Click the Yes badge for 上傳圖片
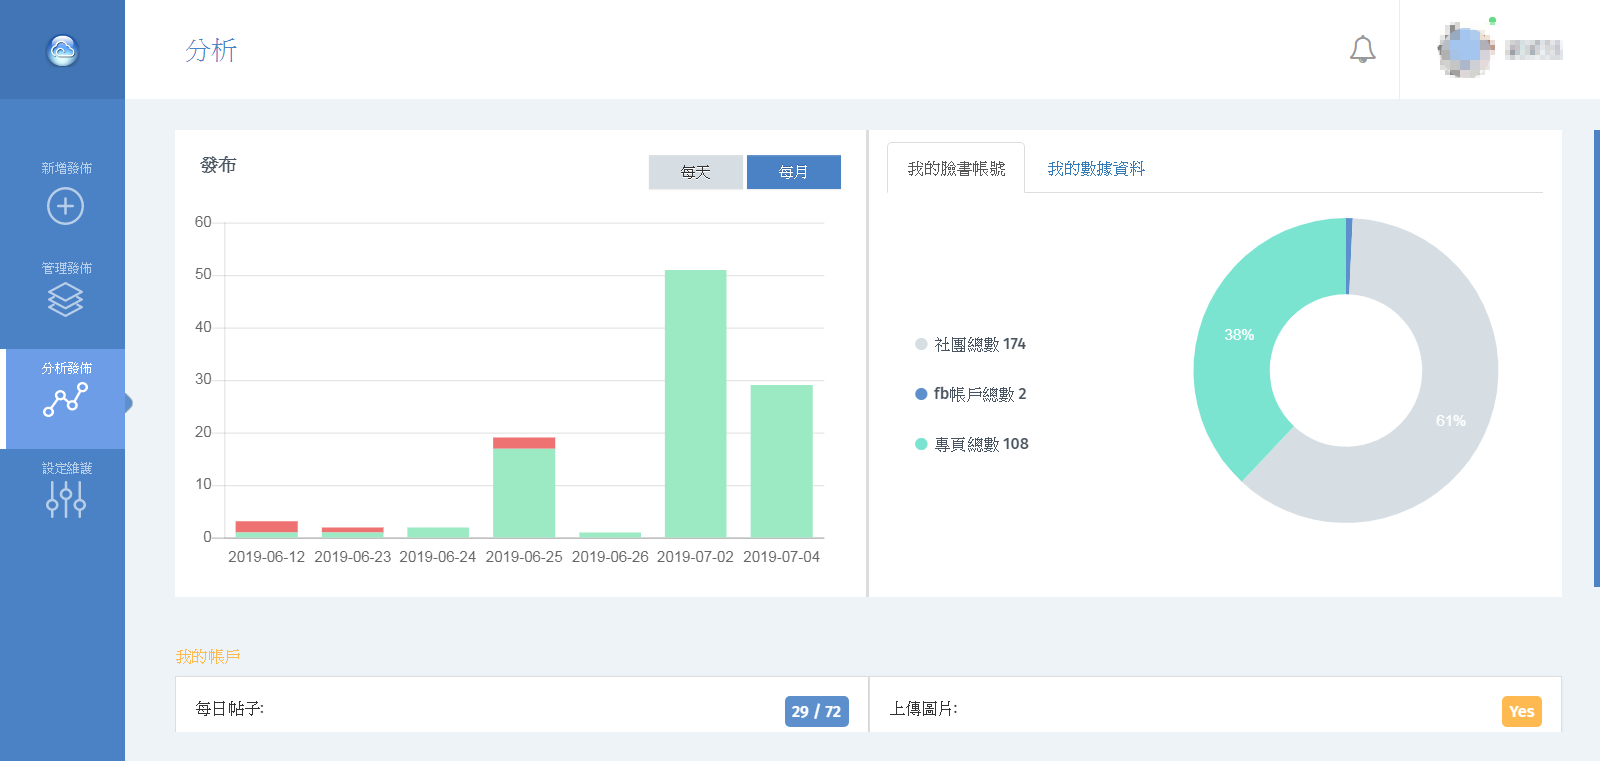This screenshot has height=761, width=1600. [1521, 711]
